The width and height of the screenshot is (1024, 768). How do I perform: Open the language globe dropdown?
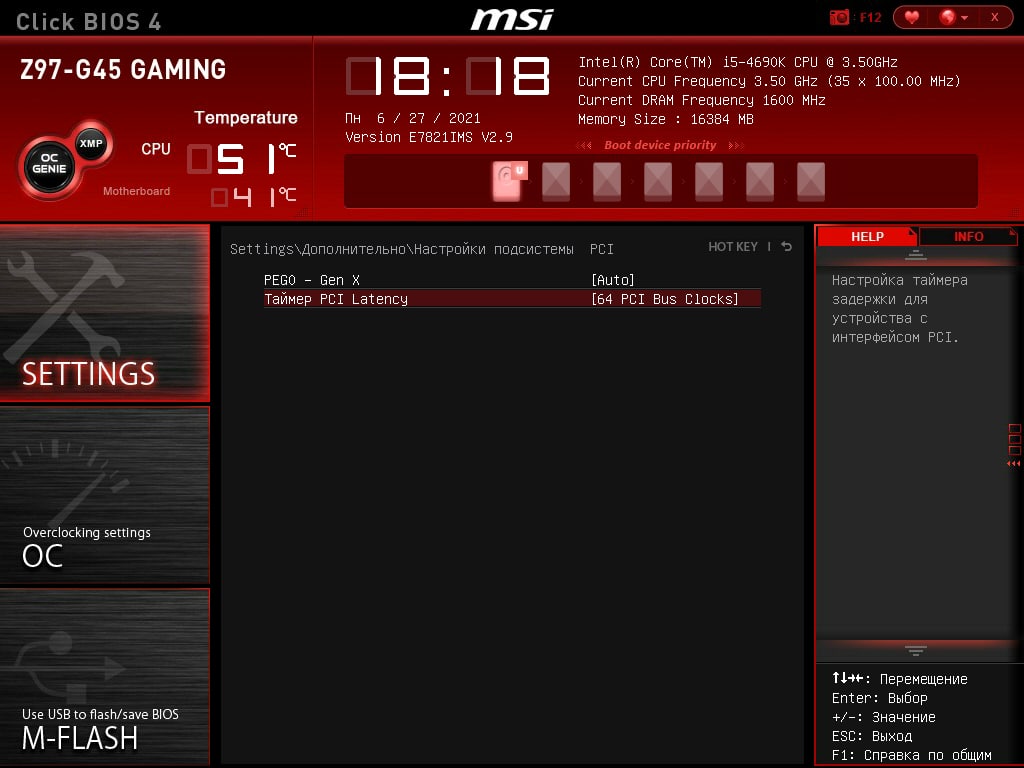953,17
